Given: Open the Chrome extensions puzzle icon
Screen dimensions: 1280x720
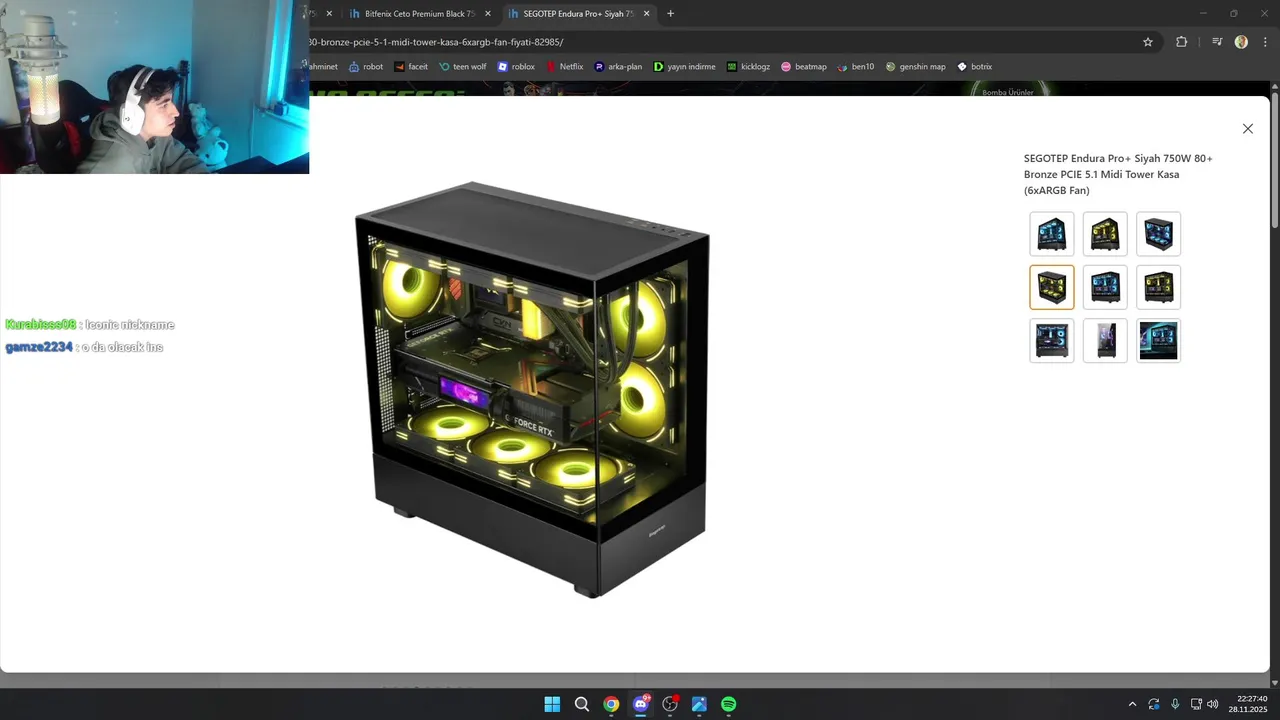Looking at the screenshot, I should click(1181, 42).
